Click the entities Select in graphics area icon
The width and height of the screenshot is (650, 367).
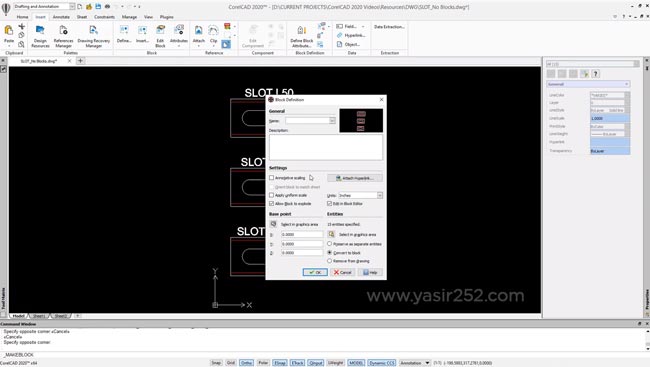[331, 234]
